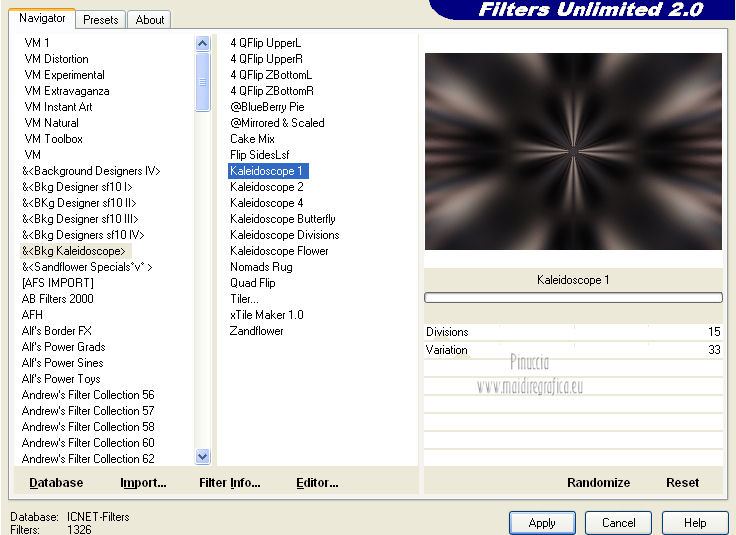The height and width of the screenshot is (535, 736).
Task: Select Alf's Border FX category
Action: coord(57,330)
